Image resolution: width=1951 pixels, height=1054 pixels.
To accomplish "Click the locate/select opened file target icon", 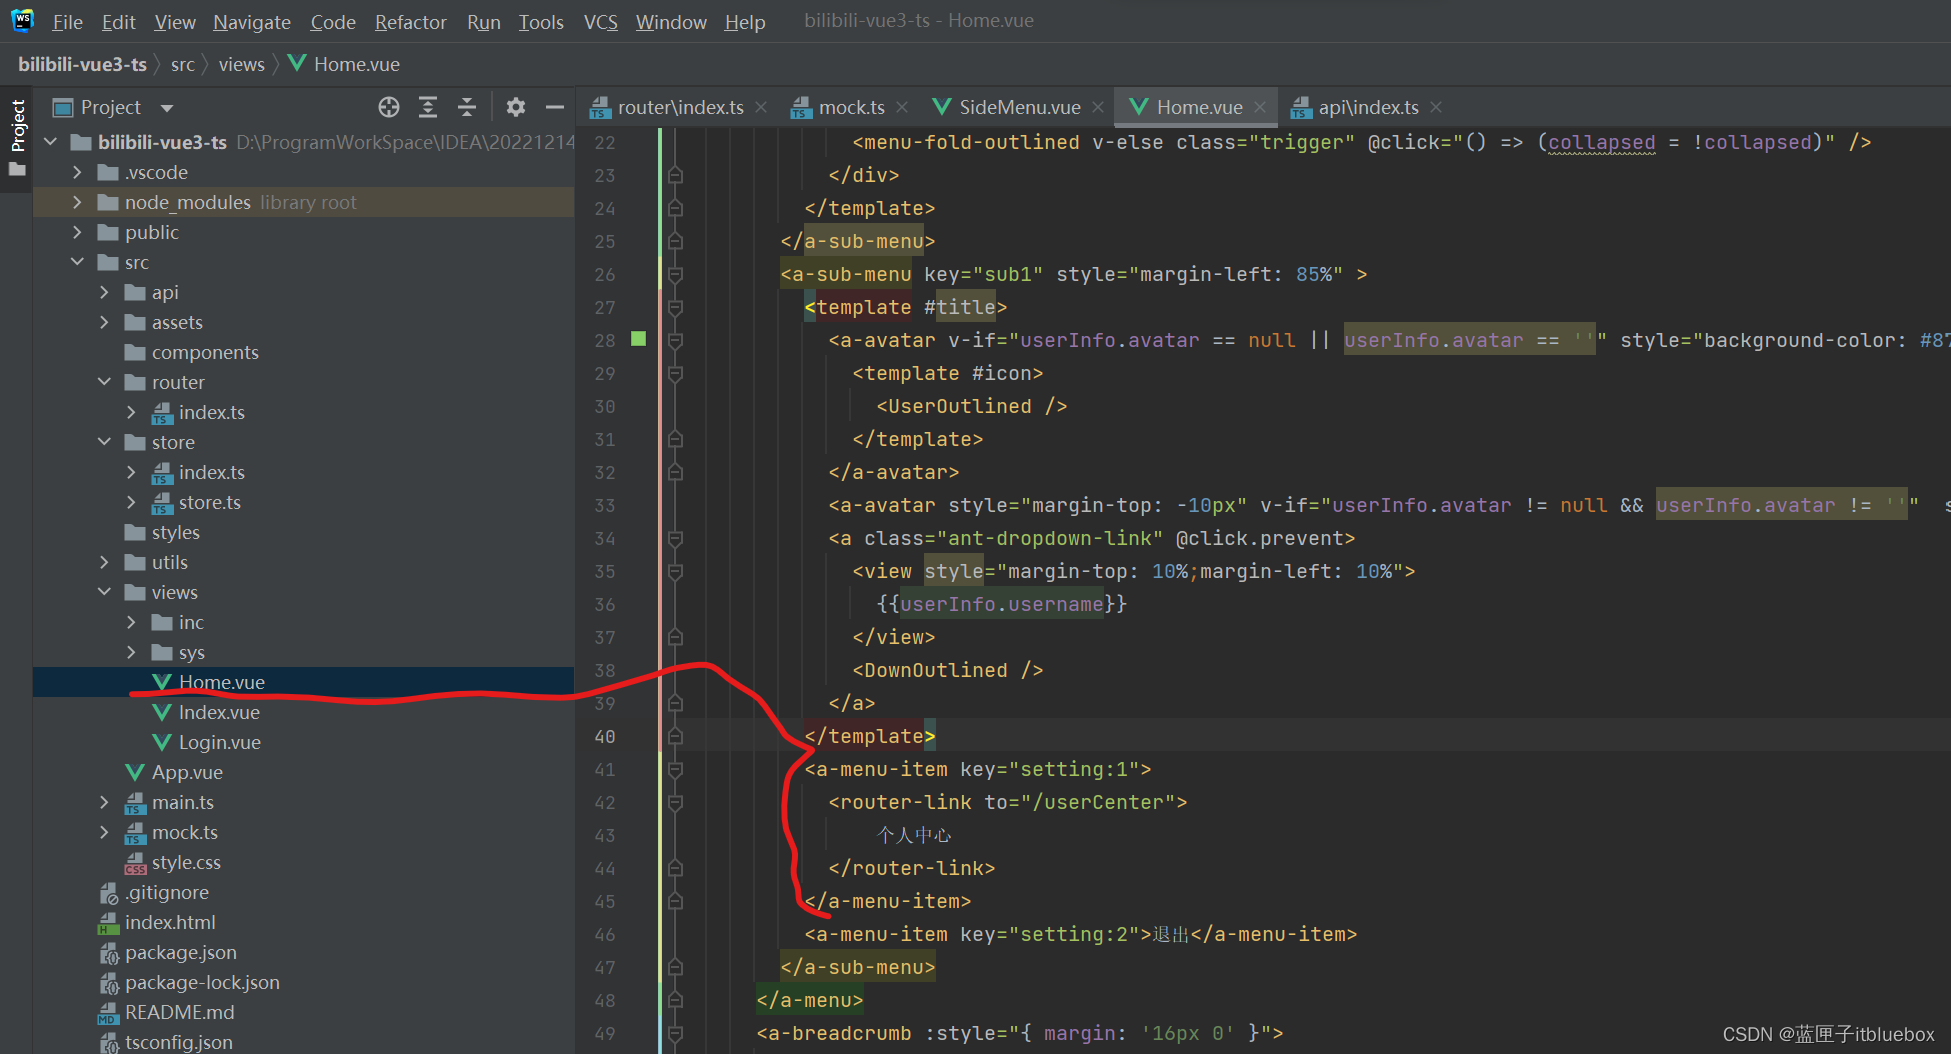I will (389, 107).
